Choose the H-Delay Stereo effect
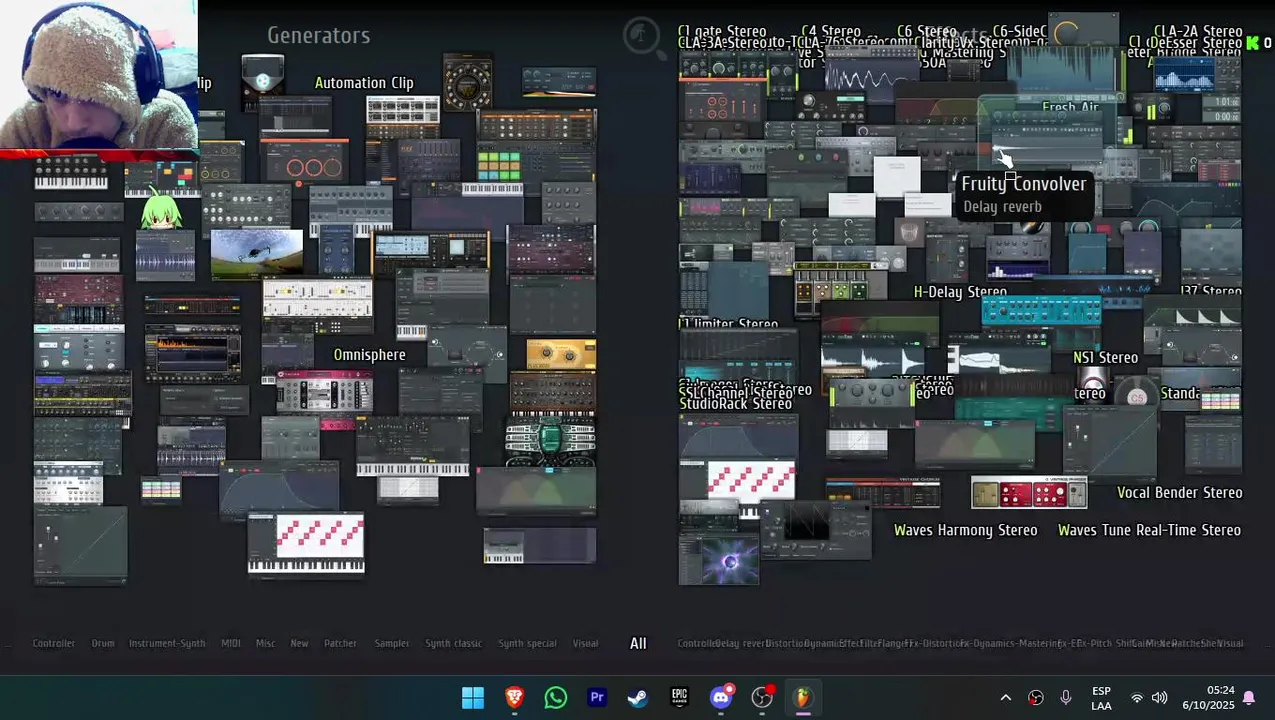 click(960, 292)
